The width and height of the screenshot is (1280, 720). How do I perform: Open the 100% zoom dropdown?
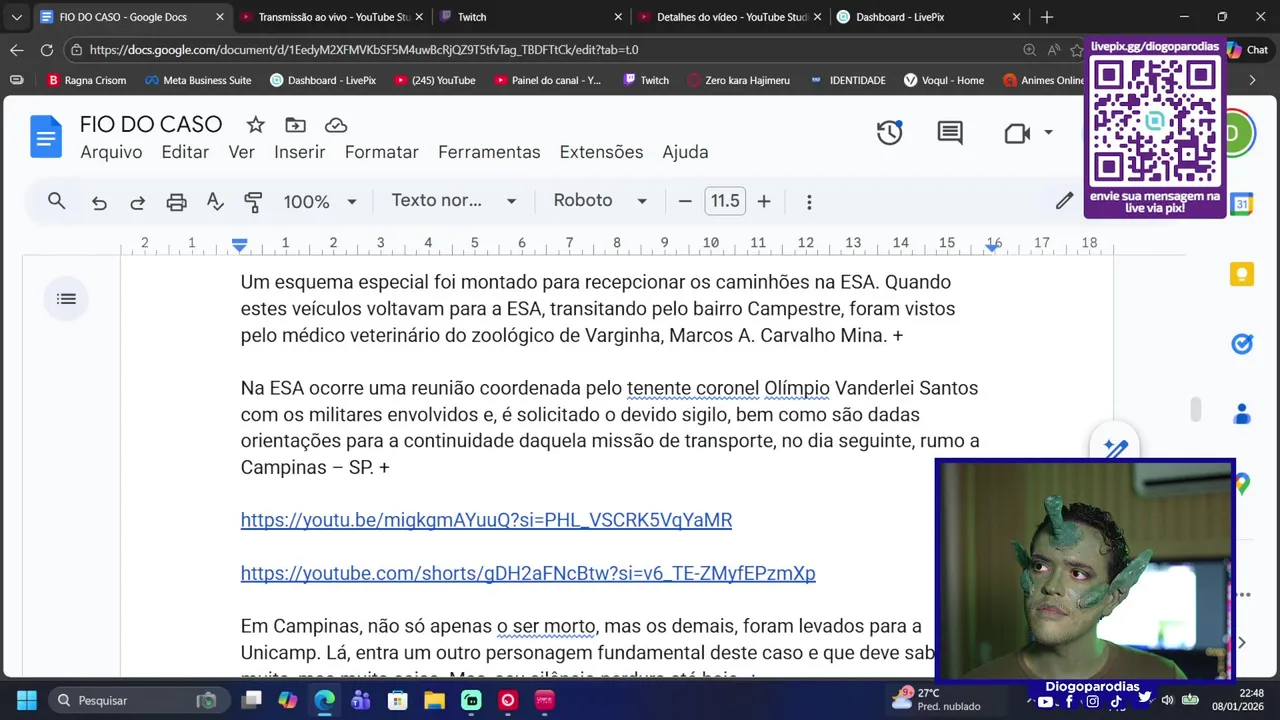320,202
